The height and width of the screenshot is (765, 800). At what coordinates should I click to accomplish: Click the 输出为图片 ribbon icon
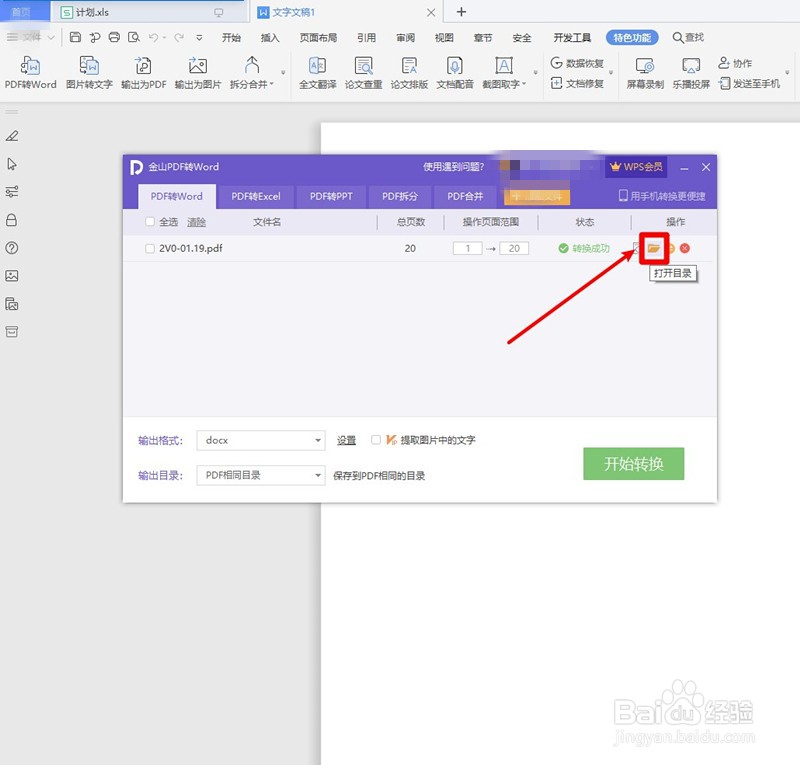[198, 73]
